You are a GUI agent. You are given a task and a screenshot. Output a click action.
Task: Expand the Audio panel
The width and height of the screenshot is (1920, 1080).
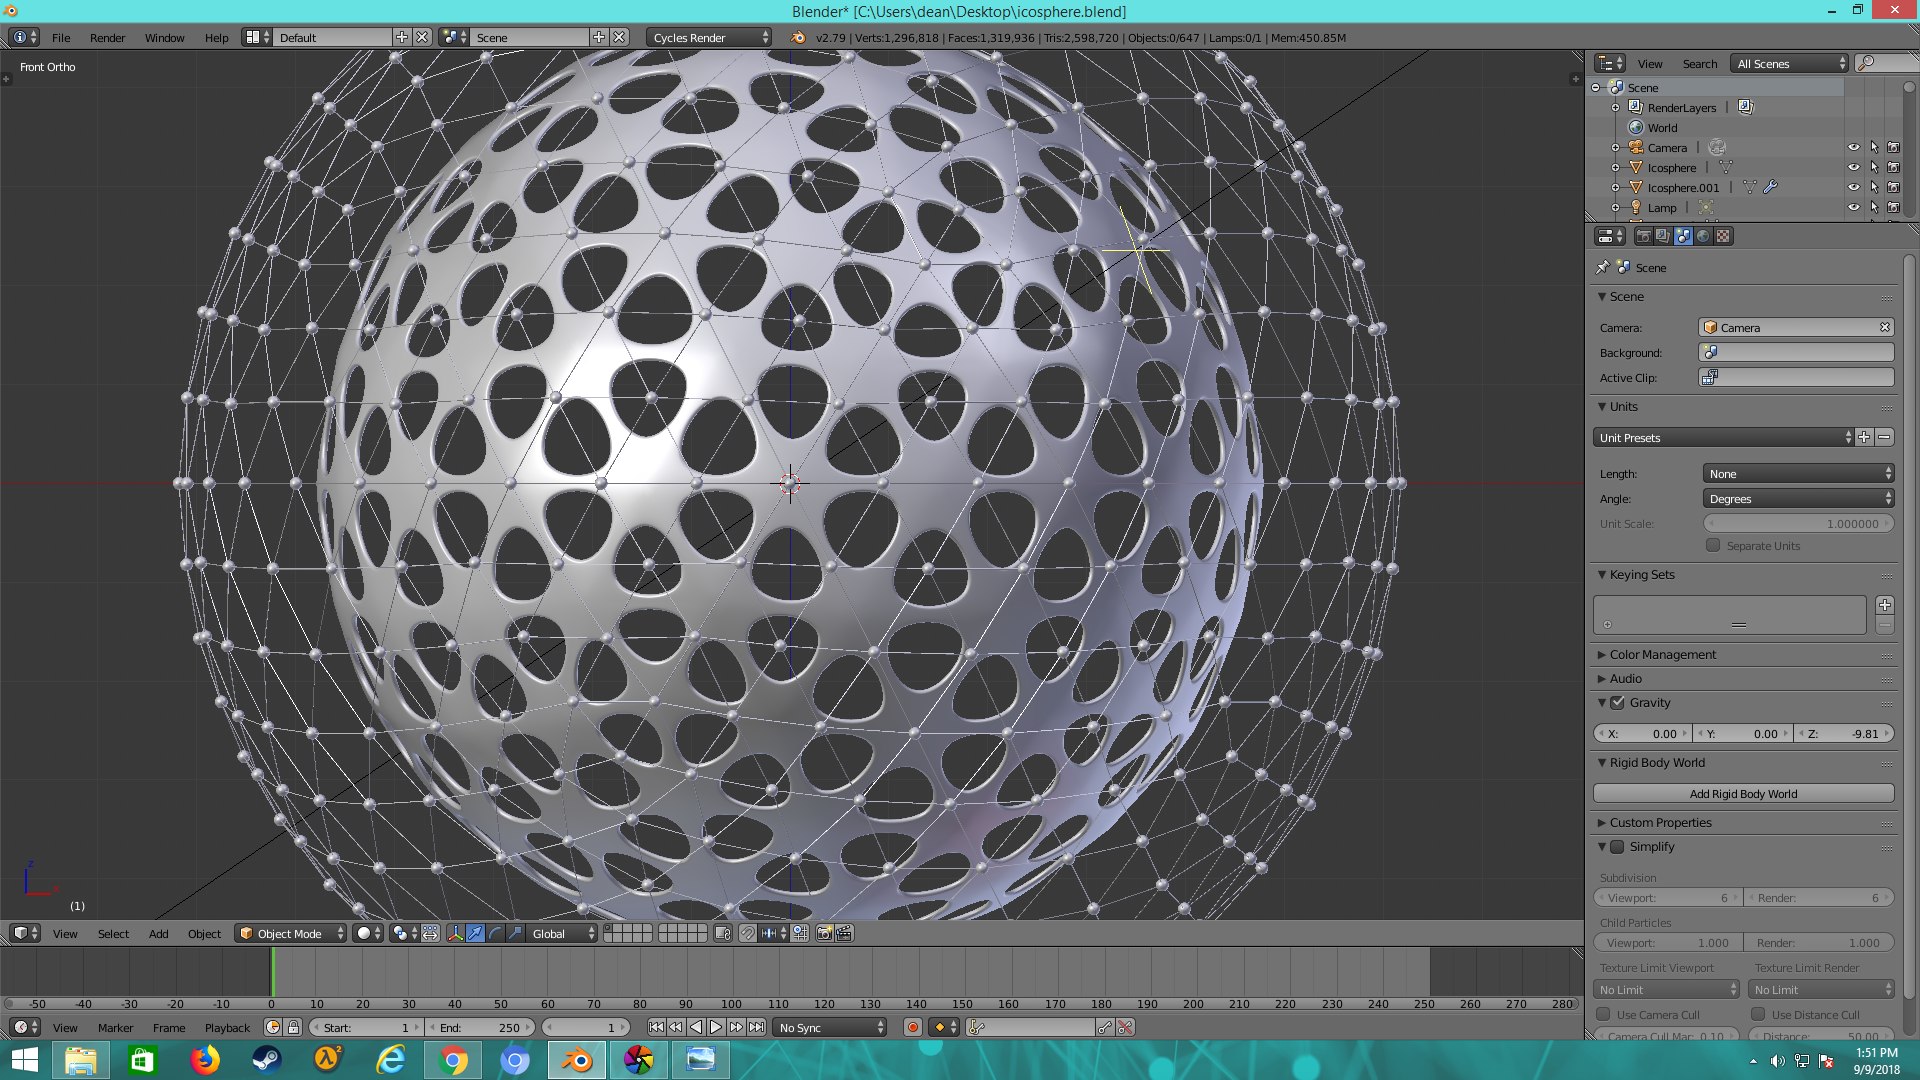click(x=1625, y=678)
